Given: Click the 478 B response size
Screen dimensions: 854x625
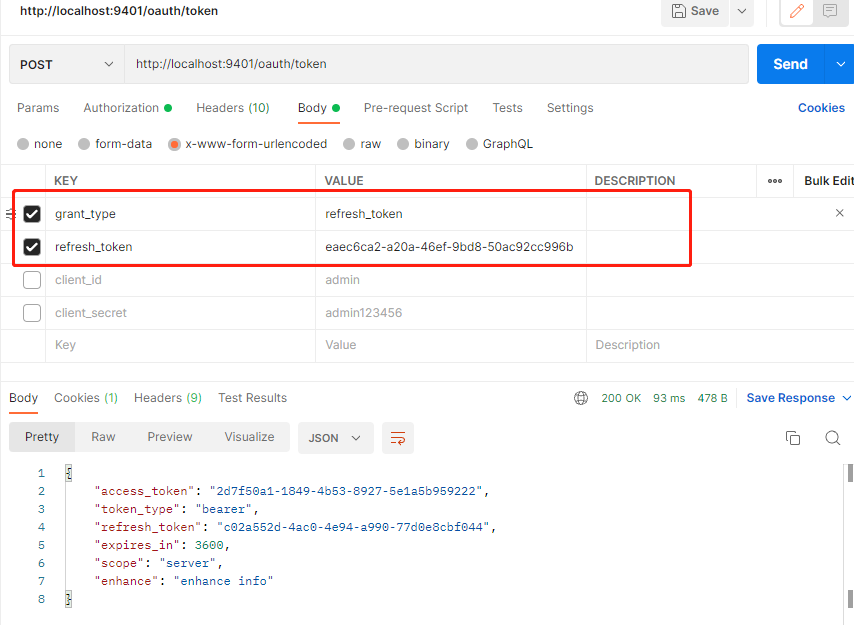Looking at the screenshot, I should point(712,398).
